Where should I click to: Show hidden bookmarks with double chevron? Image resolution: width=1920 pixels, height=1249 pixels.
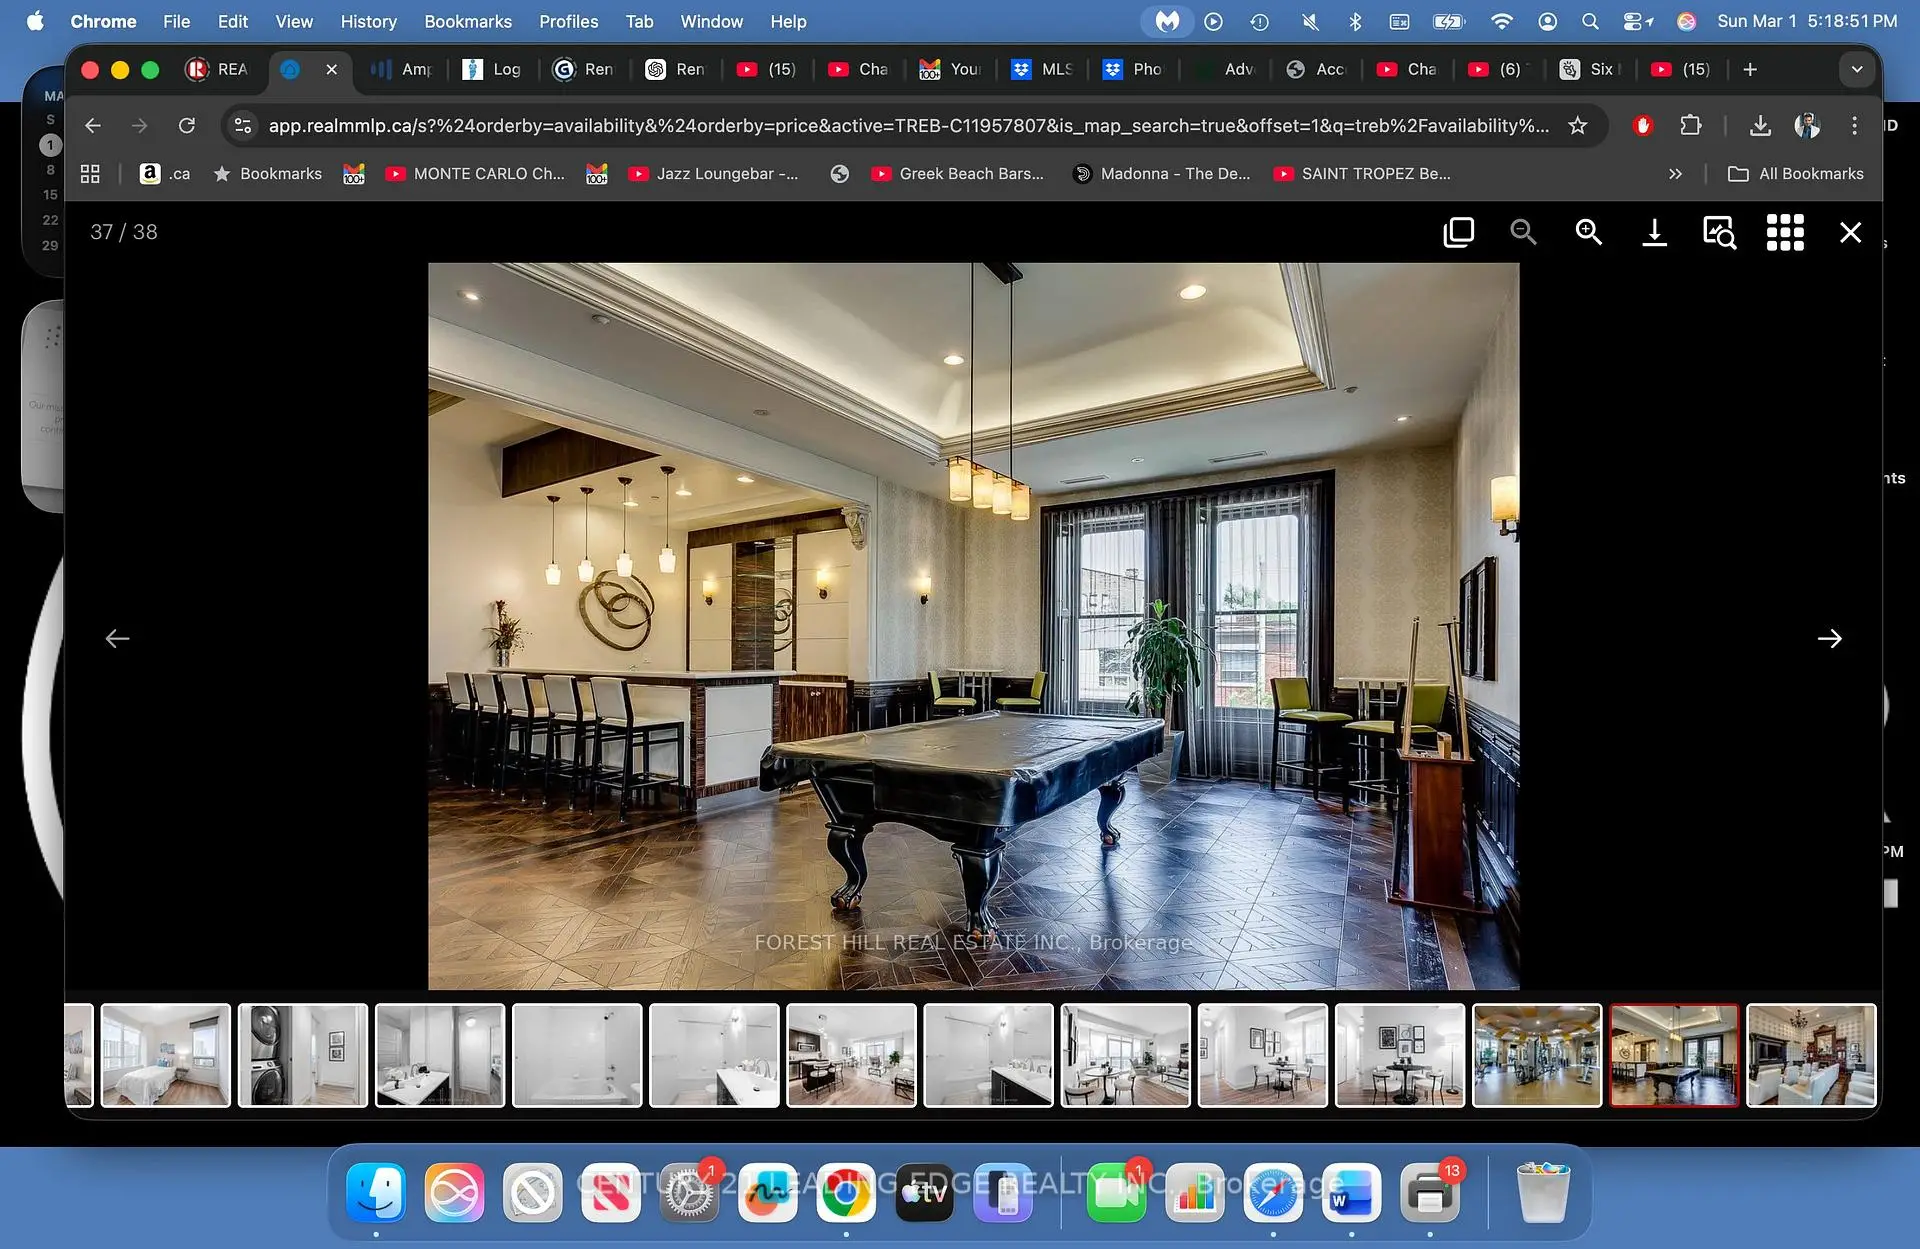tap(1675, 173)
